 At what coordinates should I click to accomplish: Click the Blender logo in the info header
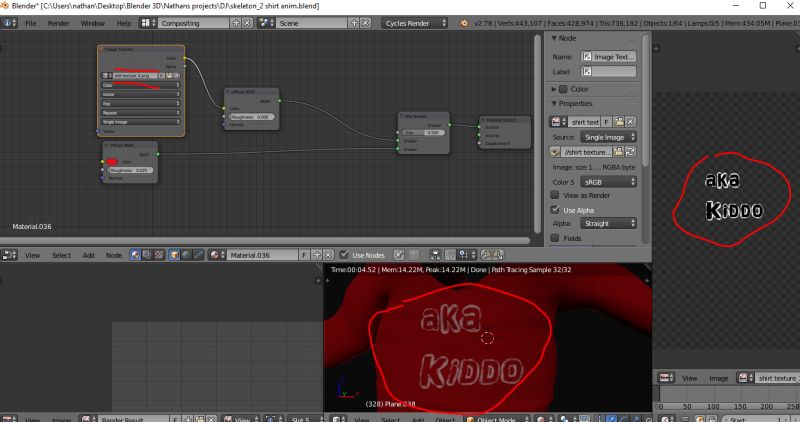[x=463, y=23]
